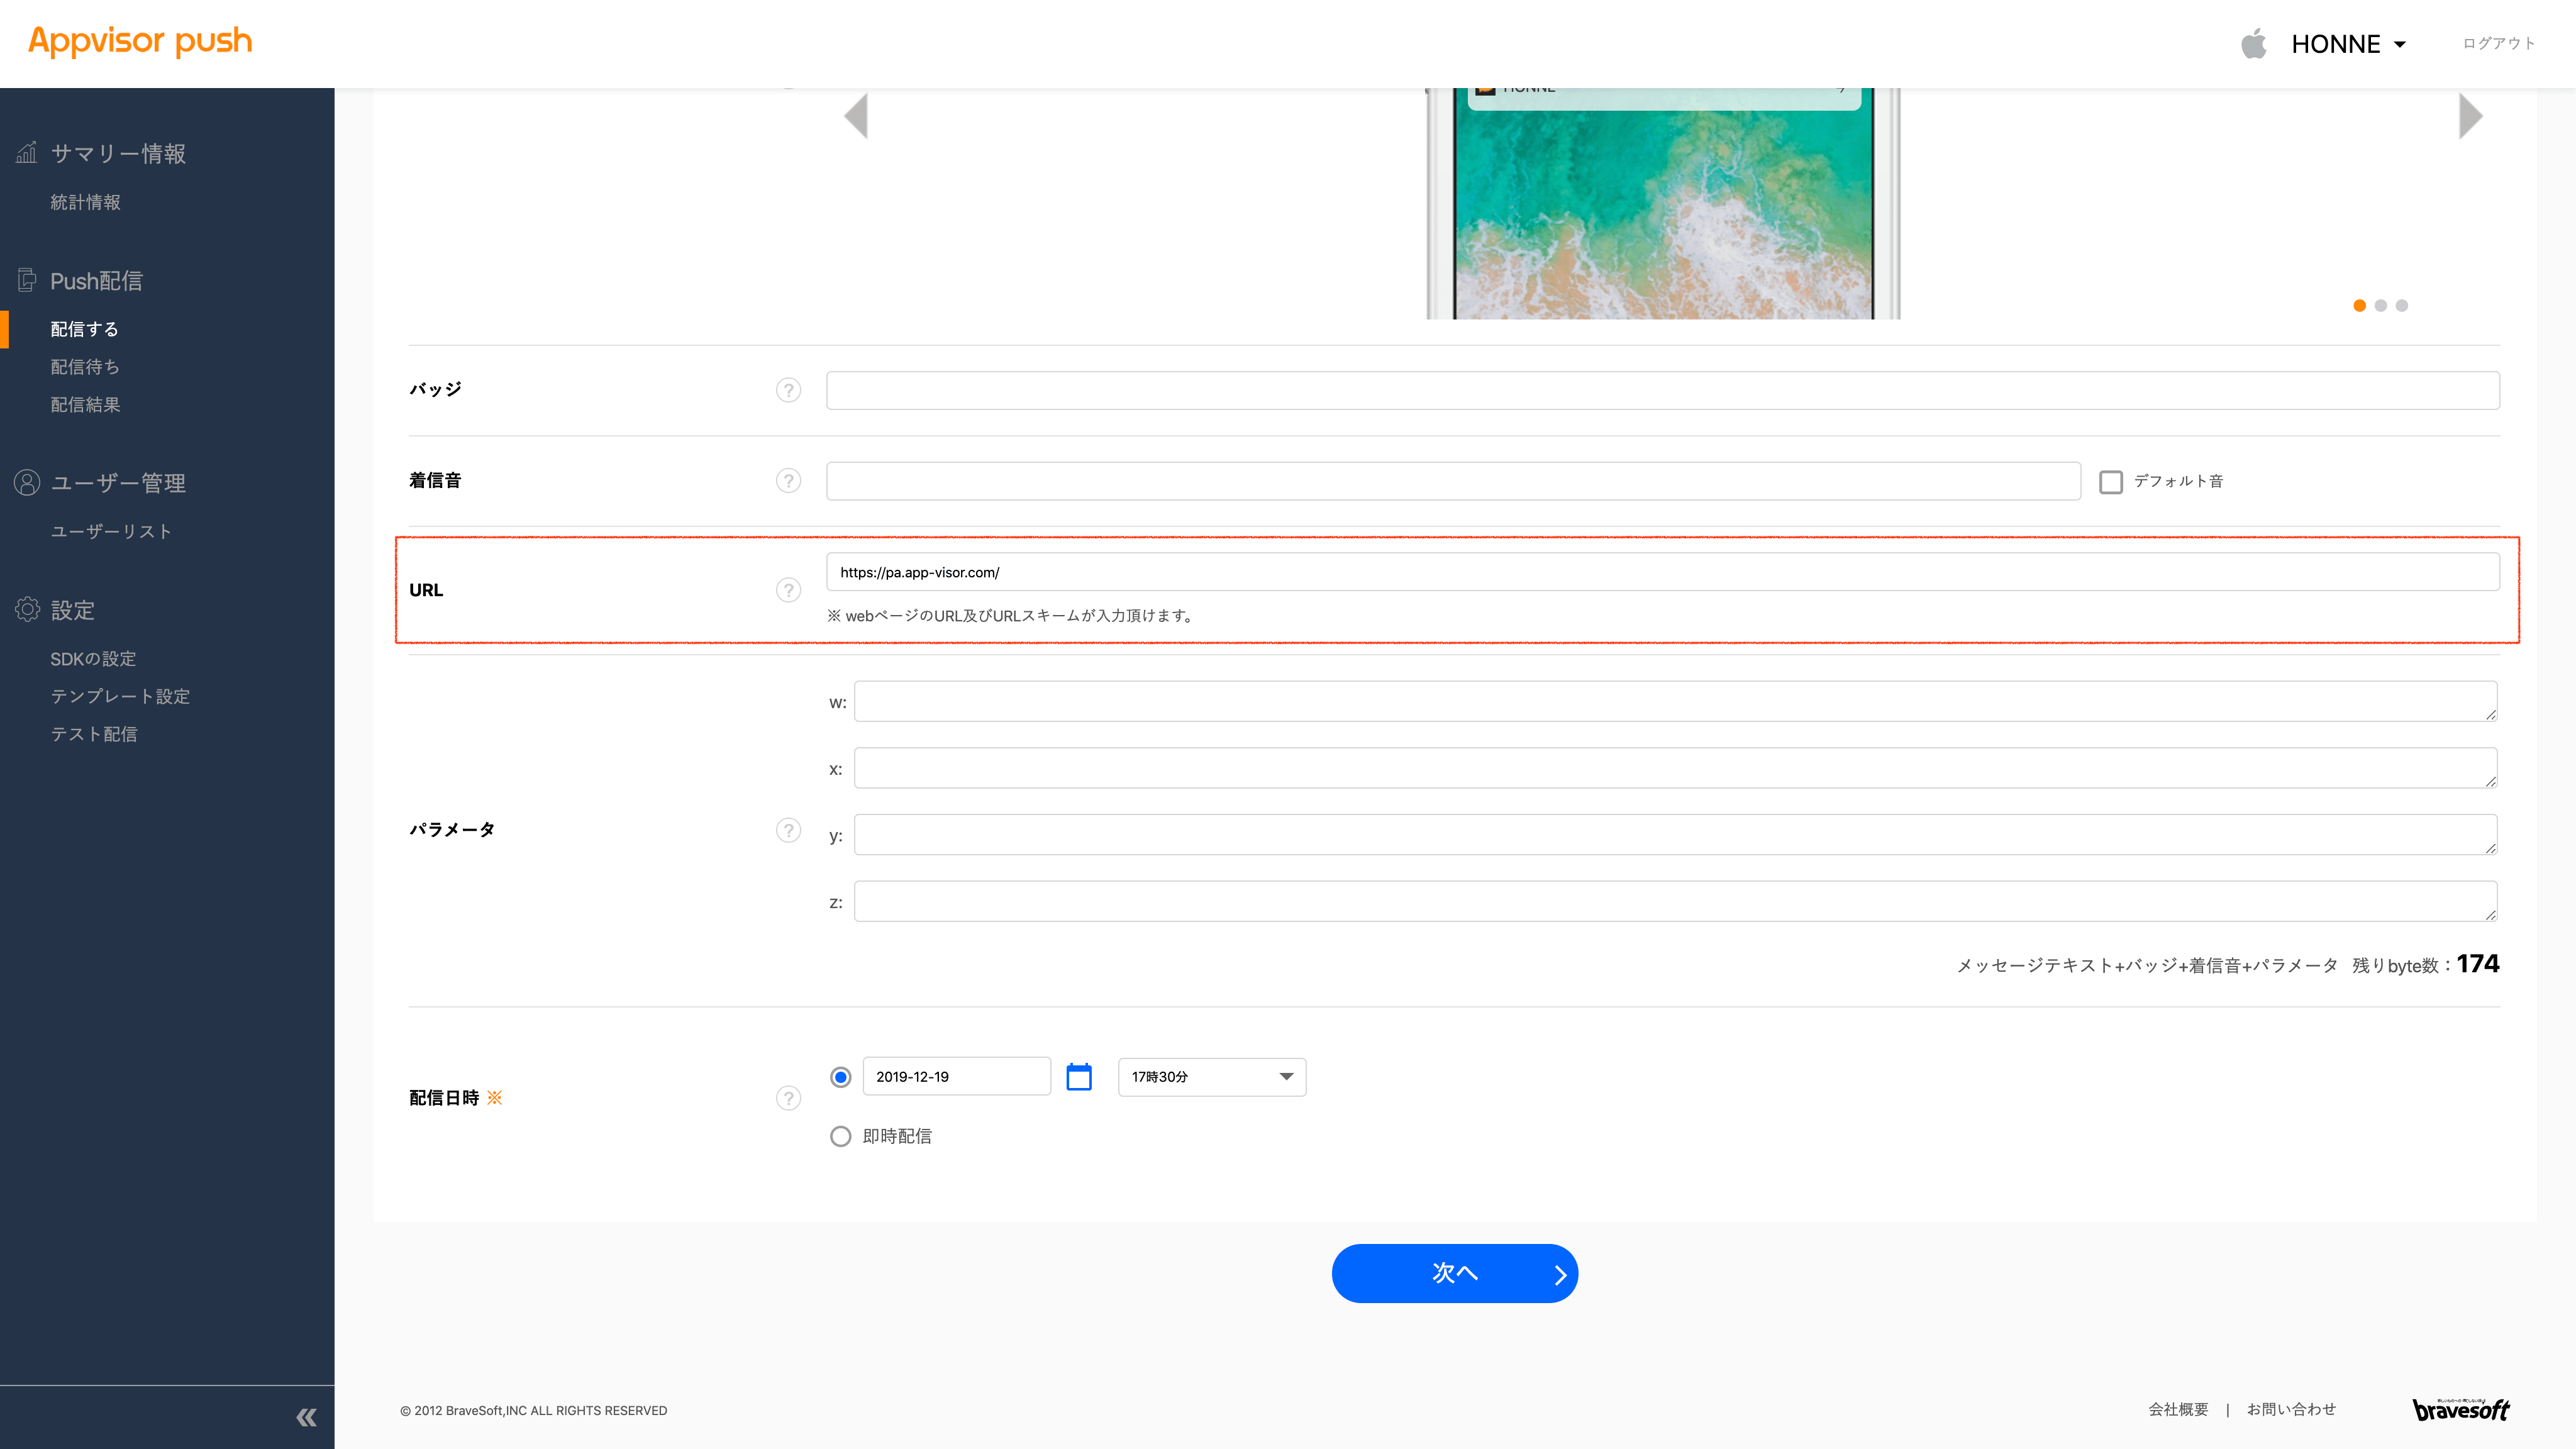Select the first orange carousel dot
Screen dimensions: 2576x1449
coord(2359,305)
